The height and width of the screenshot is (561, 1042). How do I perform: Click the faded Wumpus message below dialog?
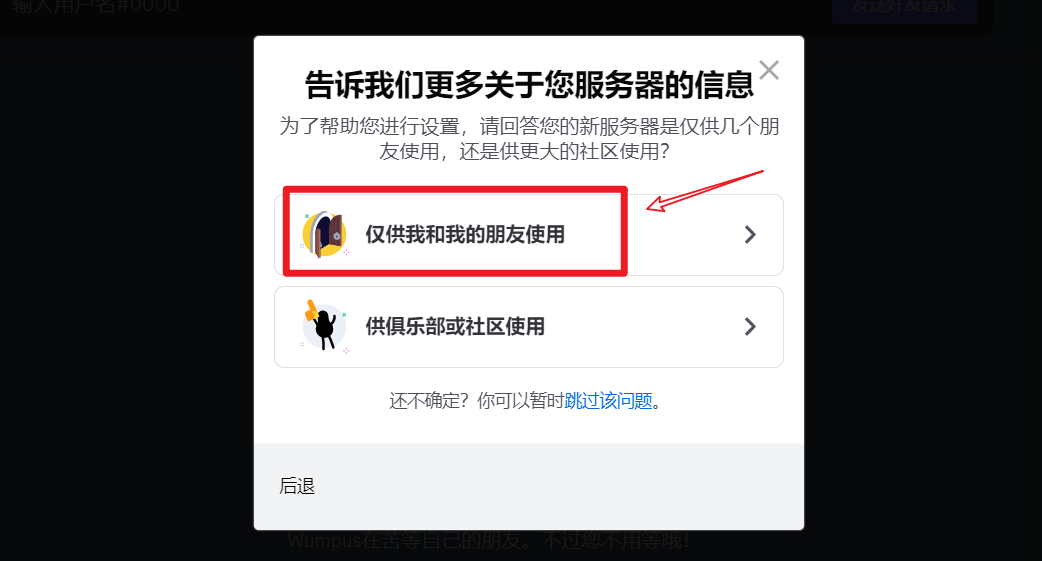pos(488,541)
